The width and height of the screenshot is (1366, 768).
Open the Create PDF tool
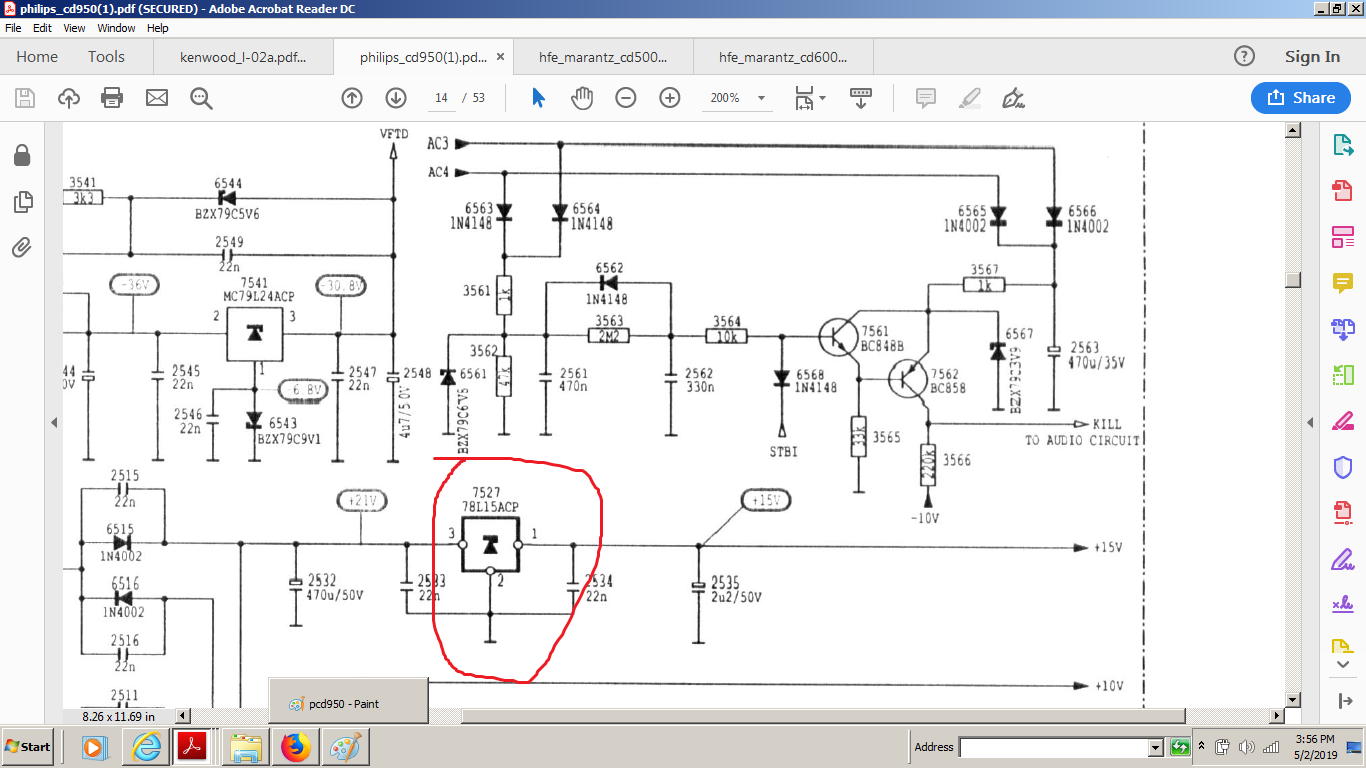pos(1342,191)
